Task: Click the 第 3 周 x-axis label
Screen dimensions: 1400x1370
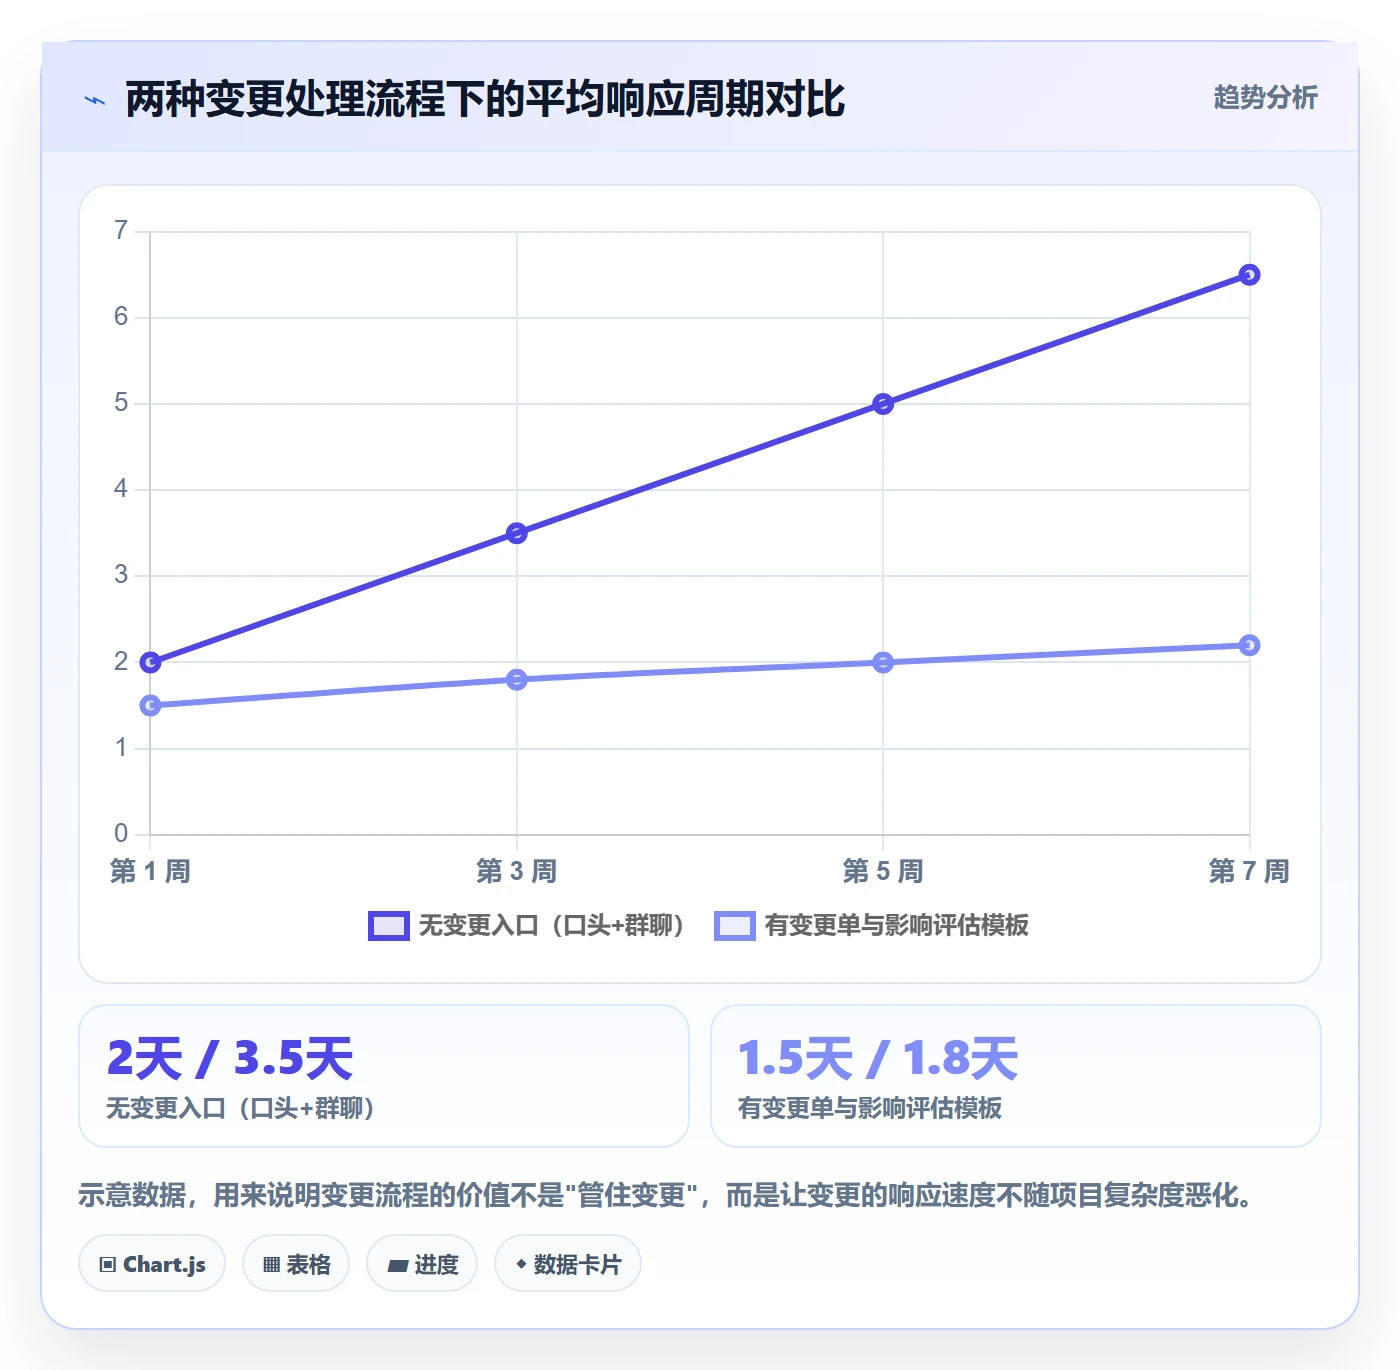Action: pyautogui.click(x=517, y=871)
